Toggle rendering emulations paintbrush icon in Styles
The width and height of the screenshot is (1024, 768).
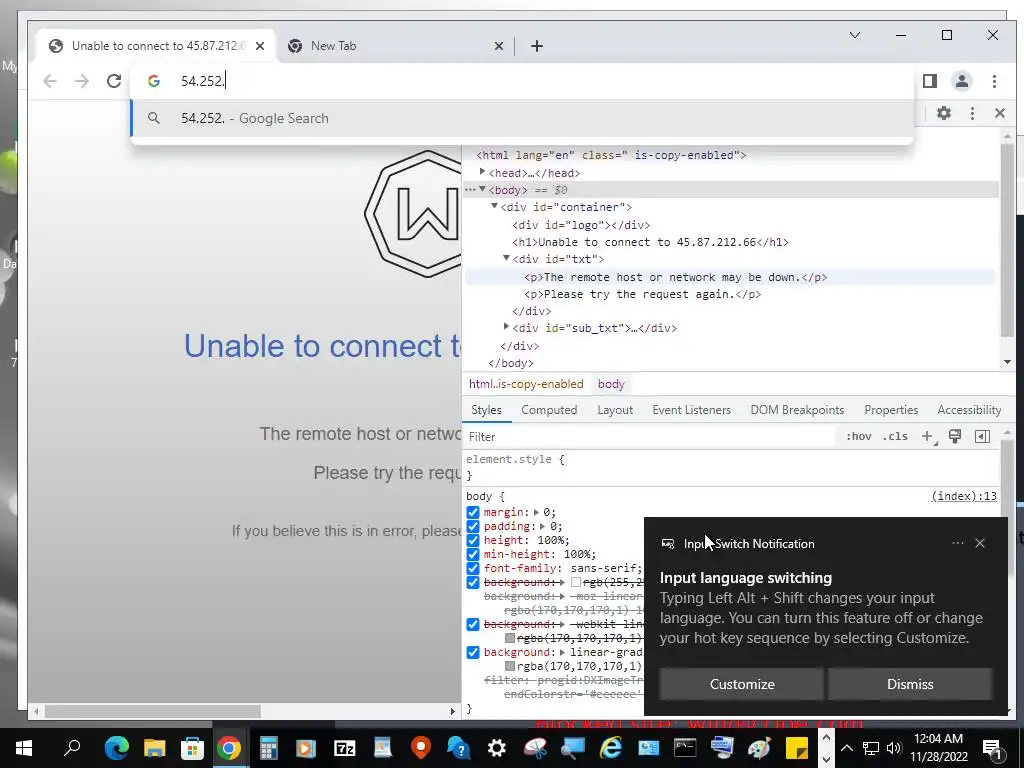click(x=955, y=436)
